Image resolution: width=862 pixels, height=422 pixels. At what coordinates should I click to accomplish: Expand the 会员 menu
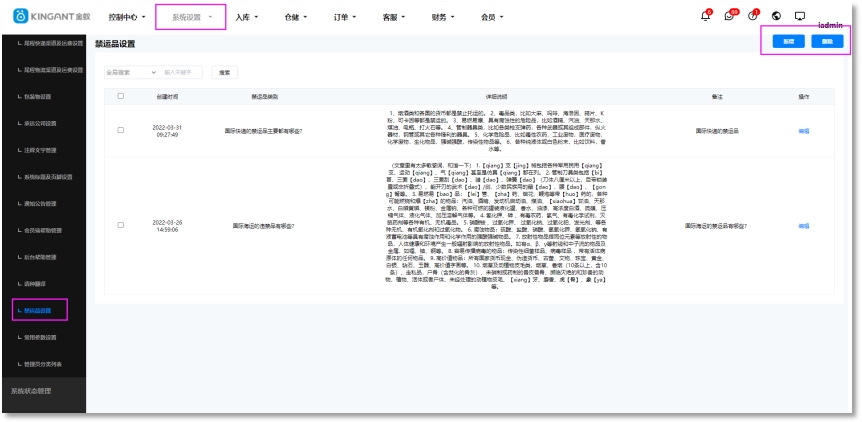click(x=492, y=17)
